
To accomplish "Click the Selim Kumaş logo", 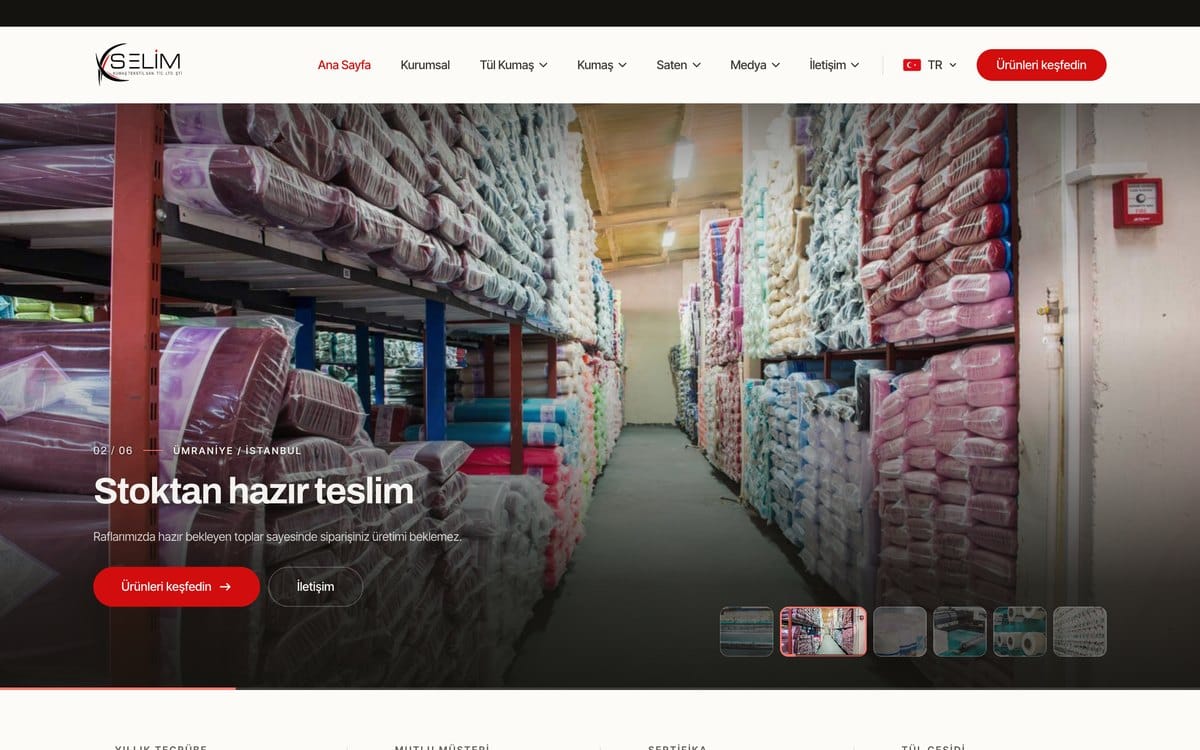I will (138, 65).
